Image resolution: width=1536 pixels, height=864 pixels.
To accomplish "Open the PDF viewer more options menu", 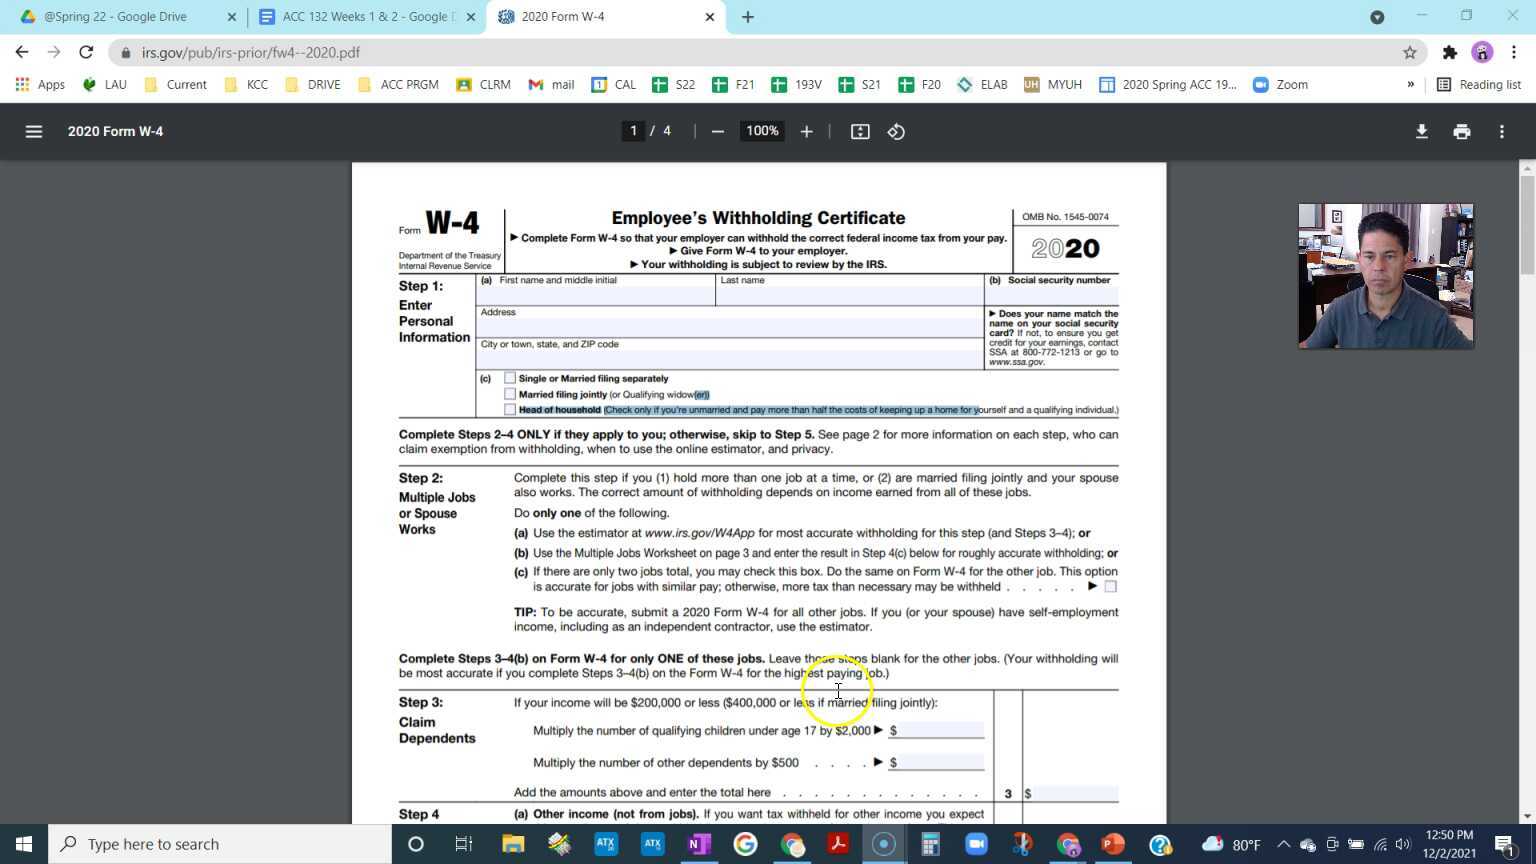I will pos(1501,131).
